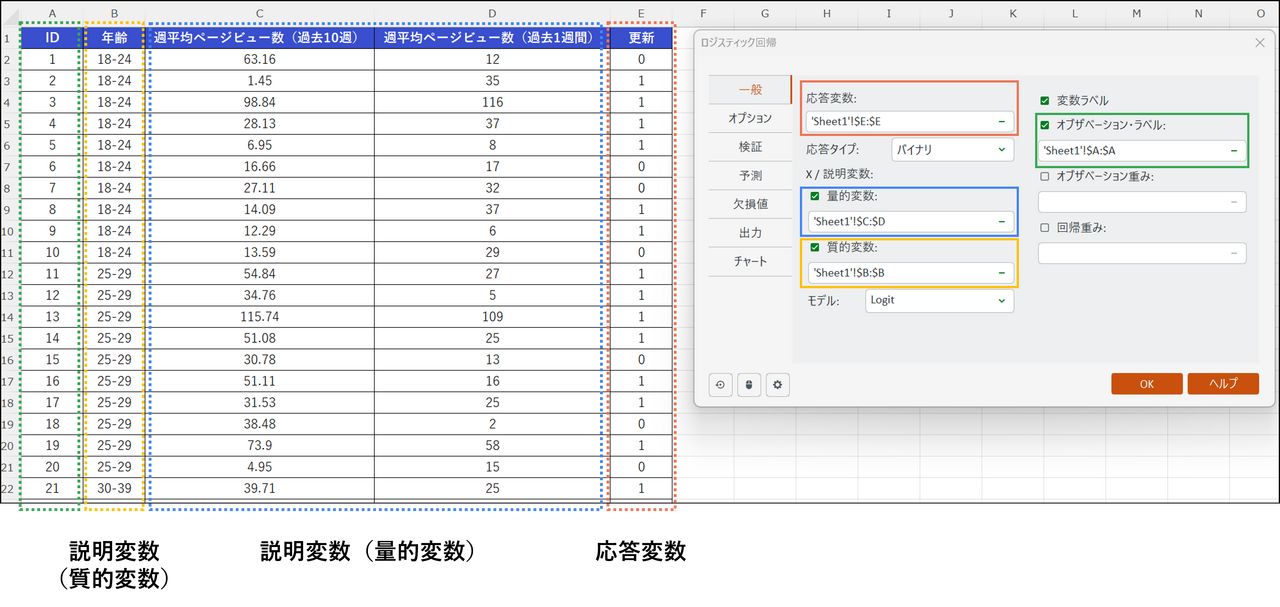The height and width of the screenshot is (607, 1280).
Task: Enable the オブザベーション重み checkbox
Action: pos(1045,177)
